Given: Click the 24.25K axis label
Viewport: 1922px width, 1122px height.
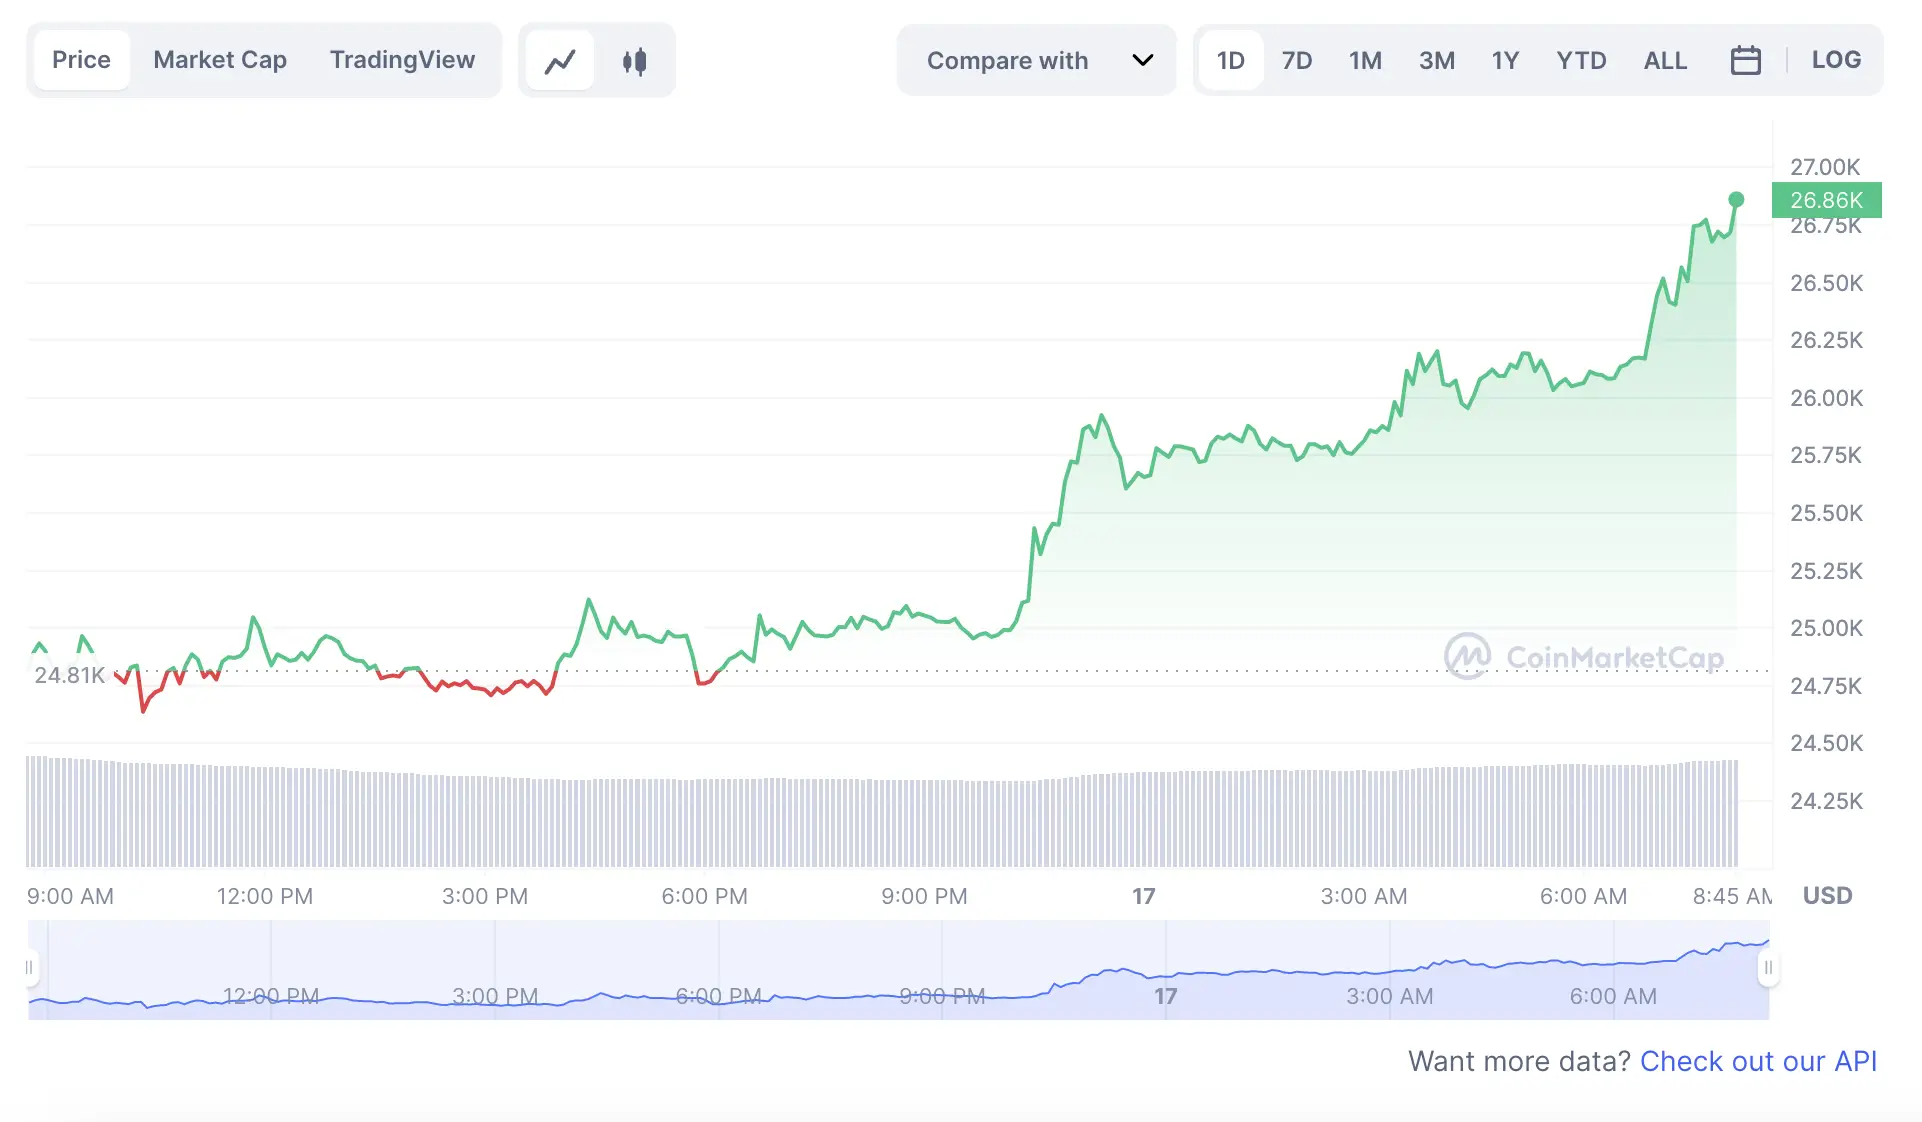Looking at the screenshot, I should point(1826,801).
